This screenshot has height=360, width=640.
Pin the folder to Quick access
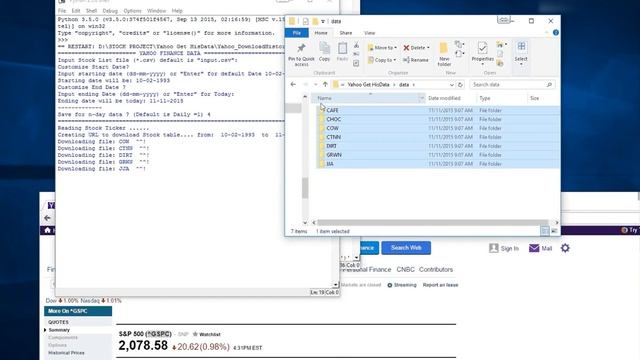(x=301, y=54)
